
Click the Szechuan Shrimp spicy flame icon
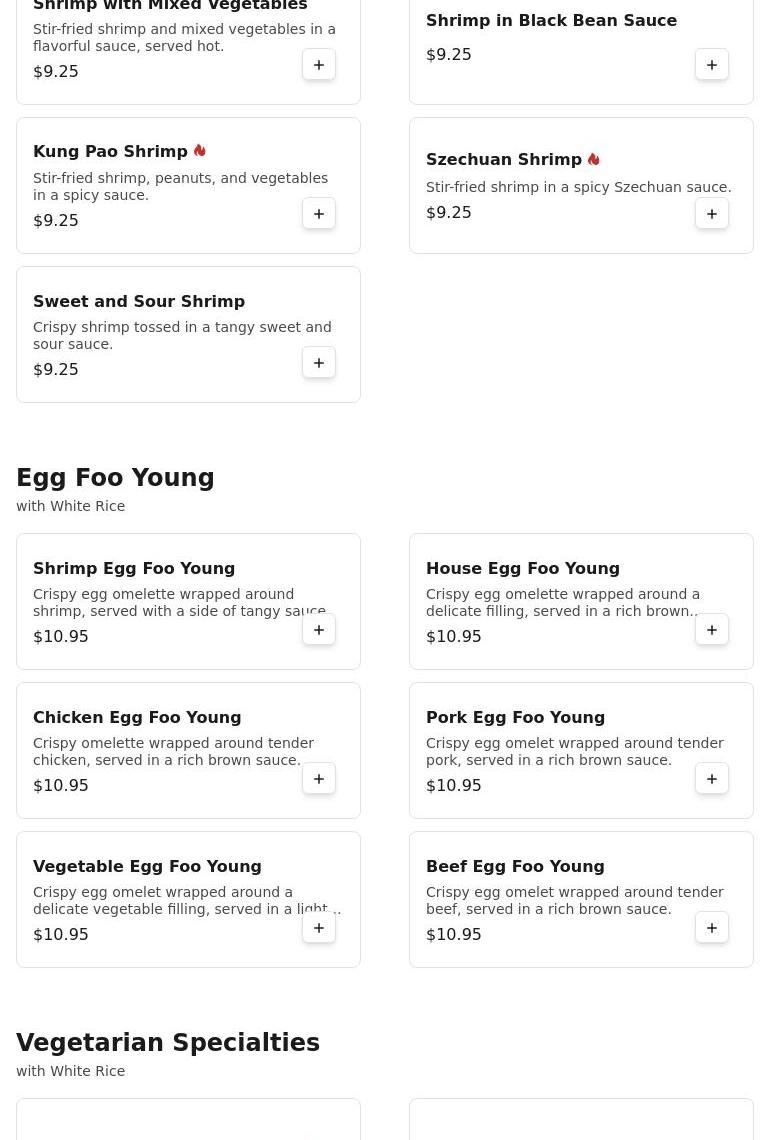[593, 159]
